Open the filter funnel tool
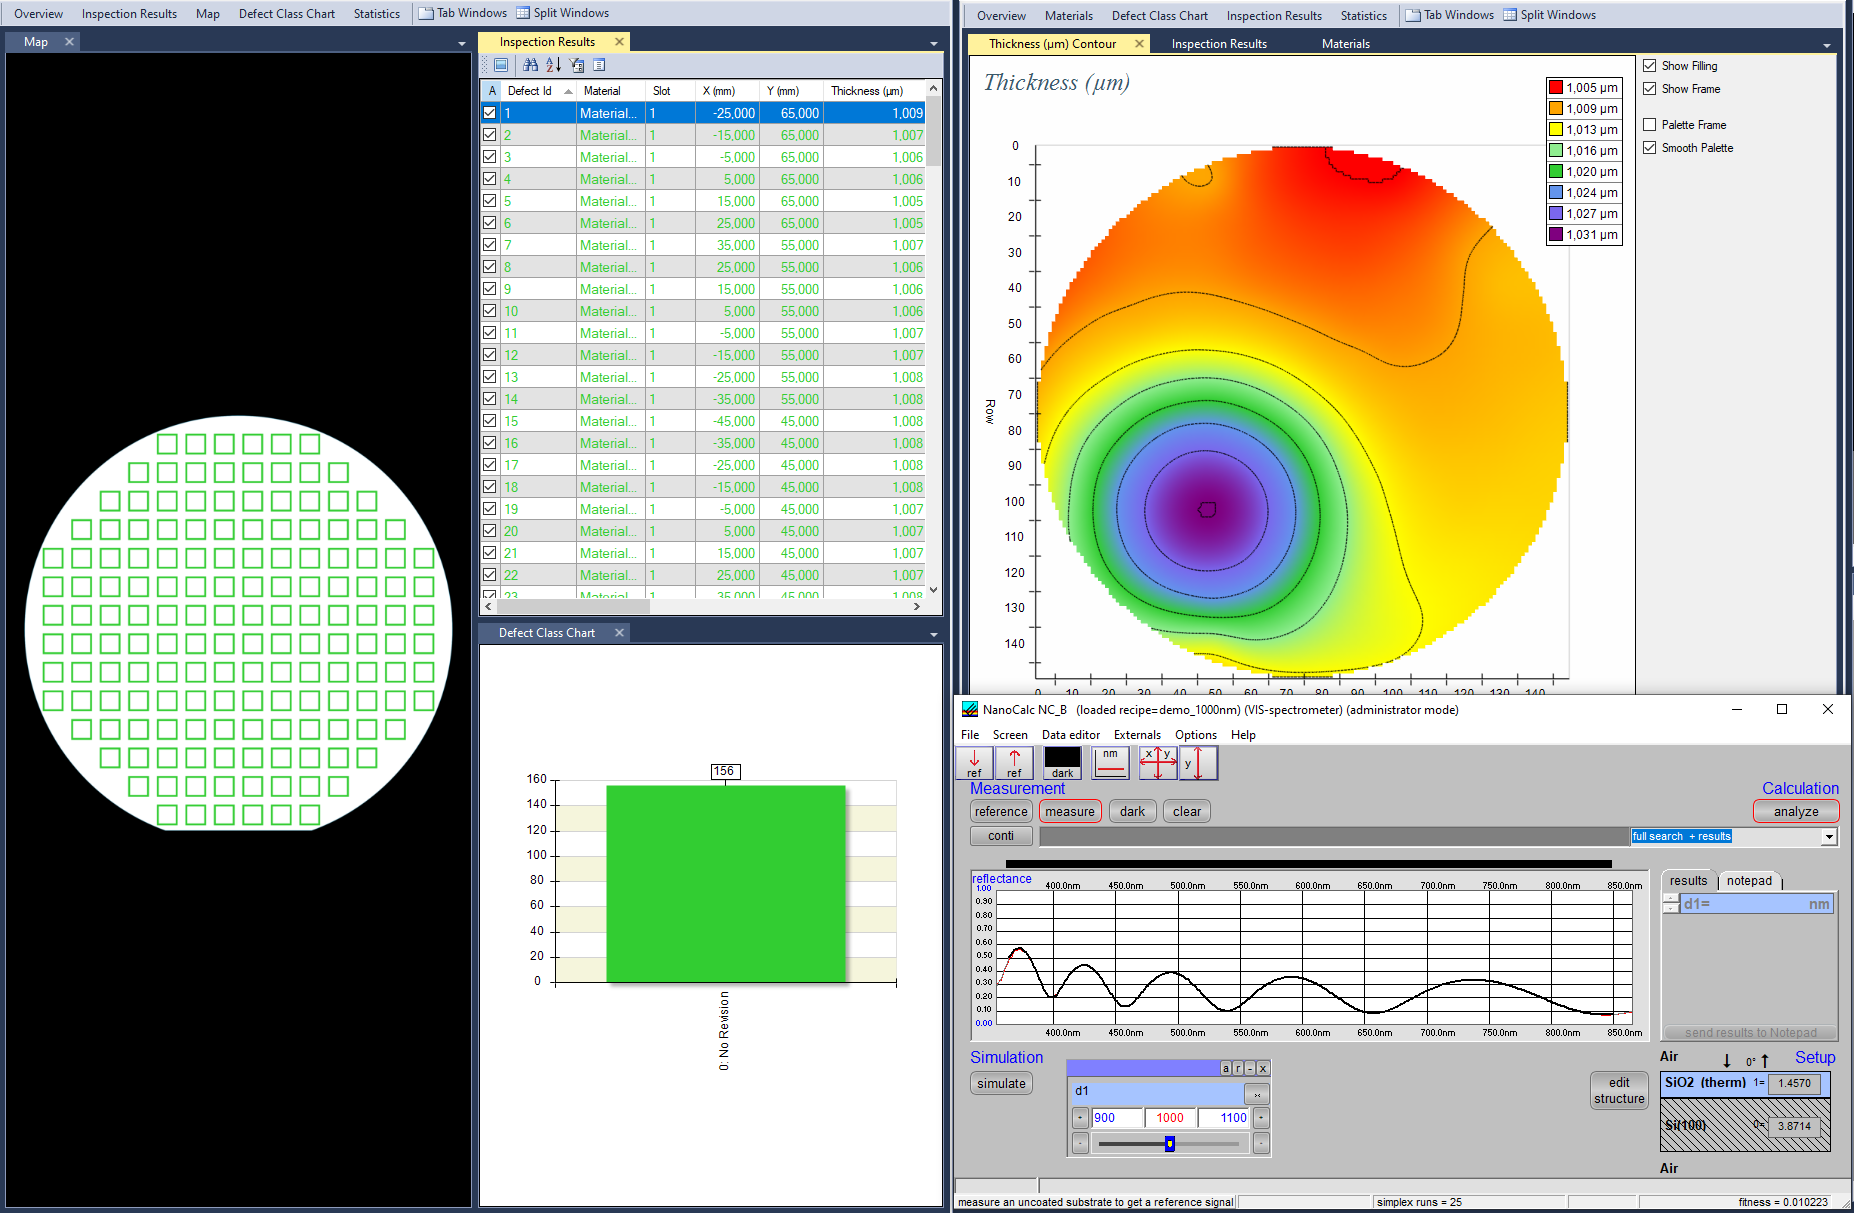This screenshot has height=1213, width=1854. (577, 65)
